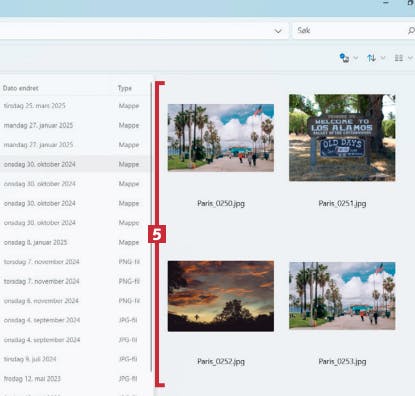Click the vertical scrollbar of the file list
The height and width of the screenshot is (396, 415).
click(x=151, y=227)
